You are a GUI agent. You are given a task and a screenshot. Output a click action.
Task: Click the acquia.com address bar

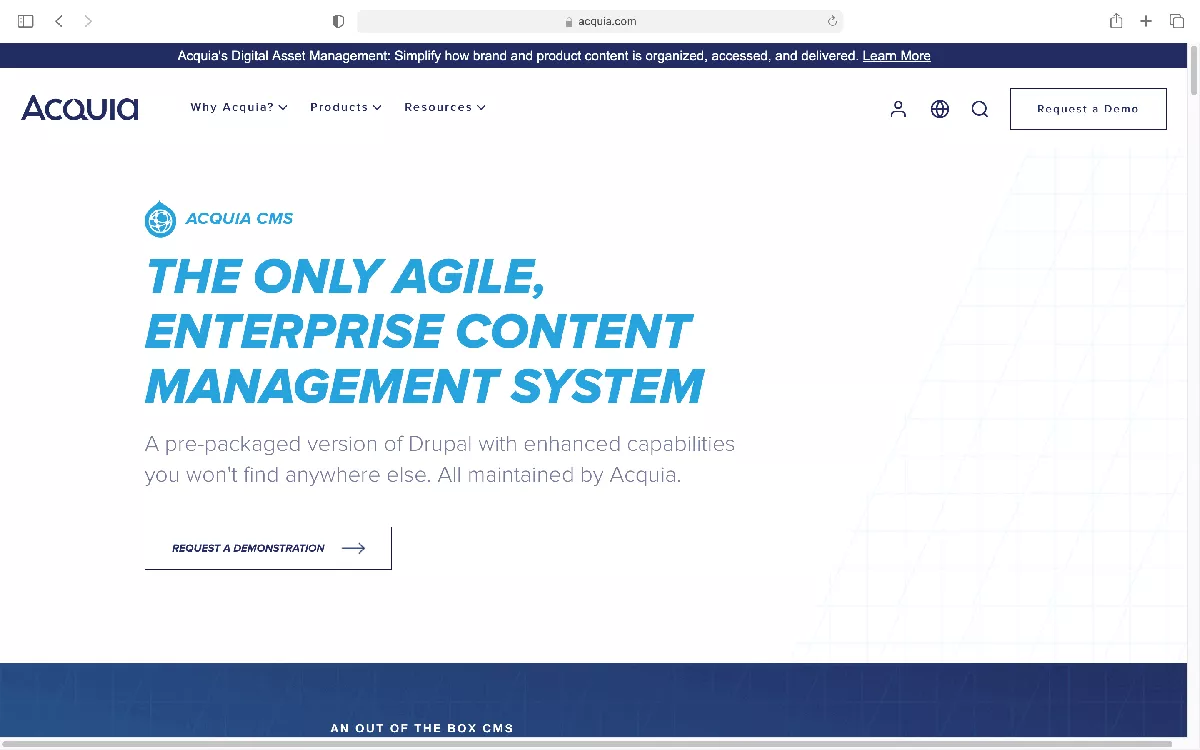click(600, 21)
